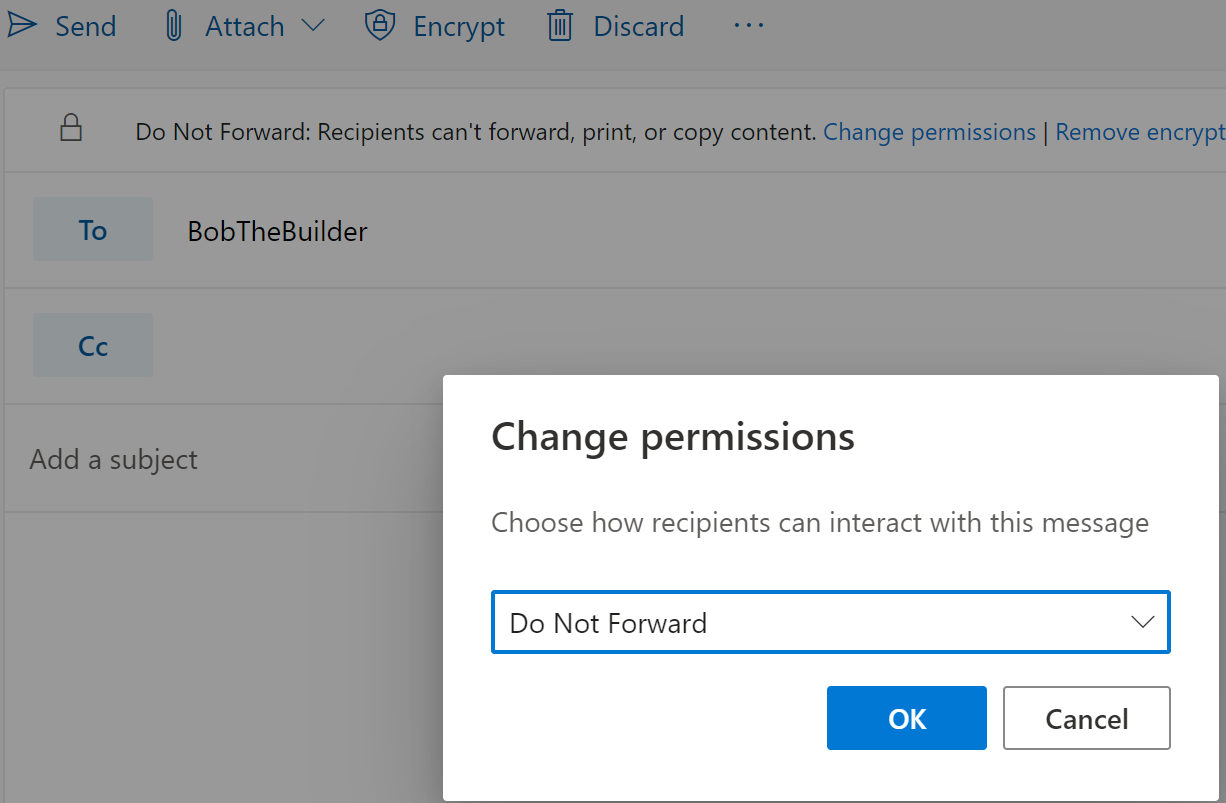
Task: Select the Discard trash can icon
Action: (x=560, y=26)
